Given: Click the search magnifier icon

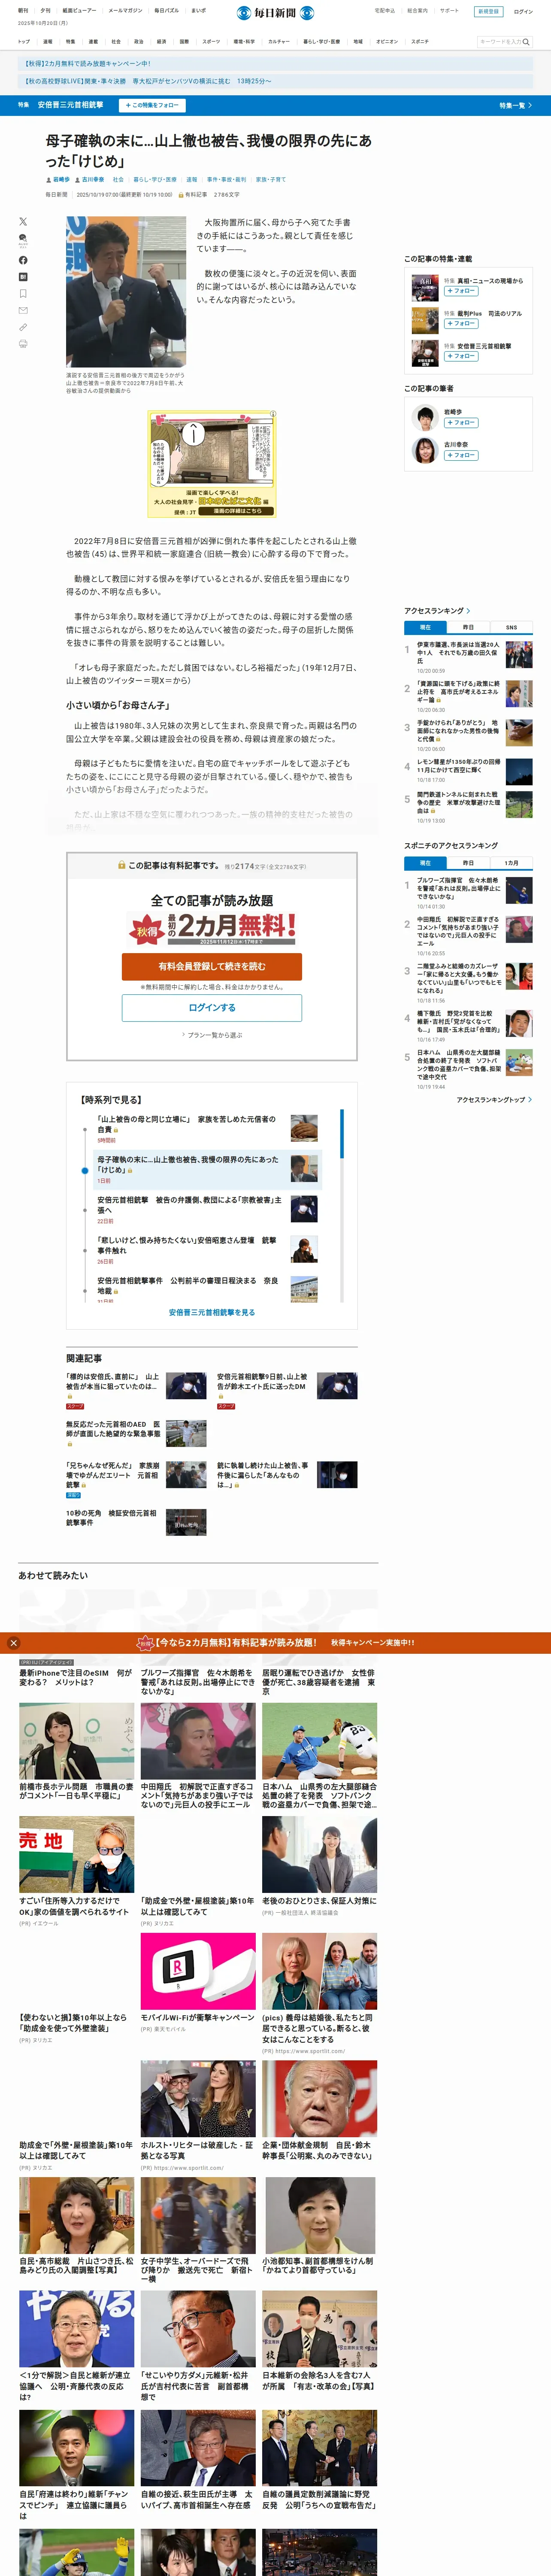Looking at the screenshot, I should (526, 42).
